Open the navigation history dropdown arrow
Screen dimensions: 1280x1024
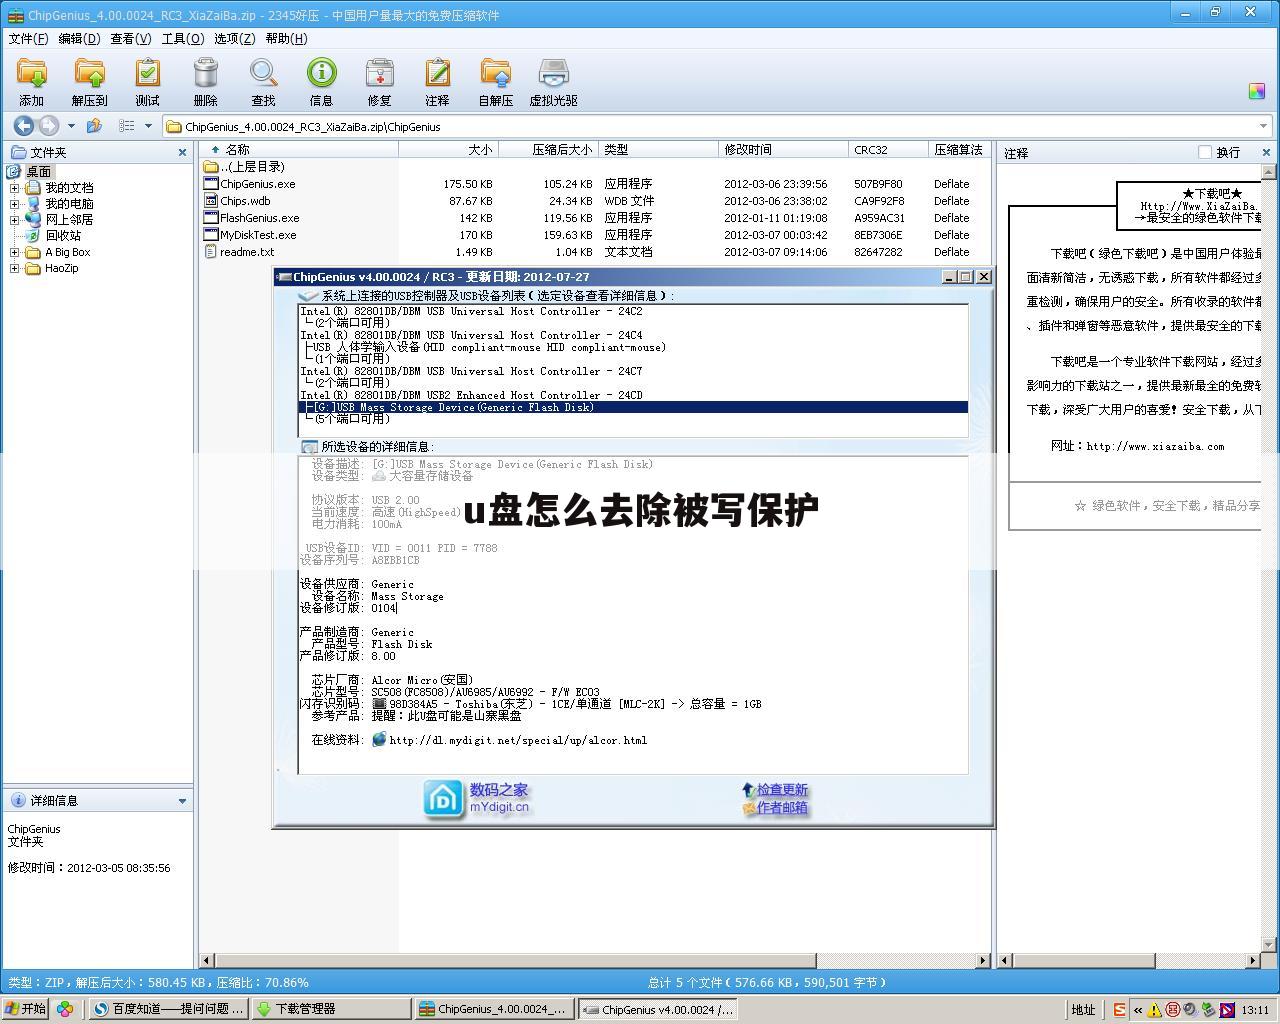[x=71, y=126]
